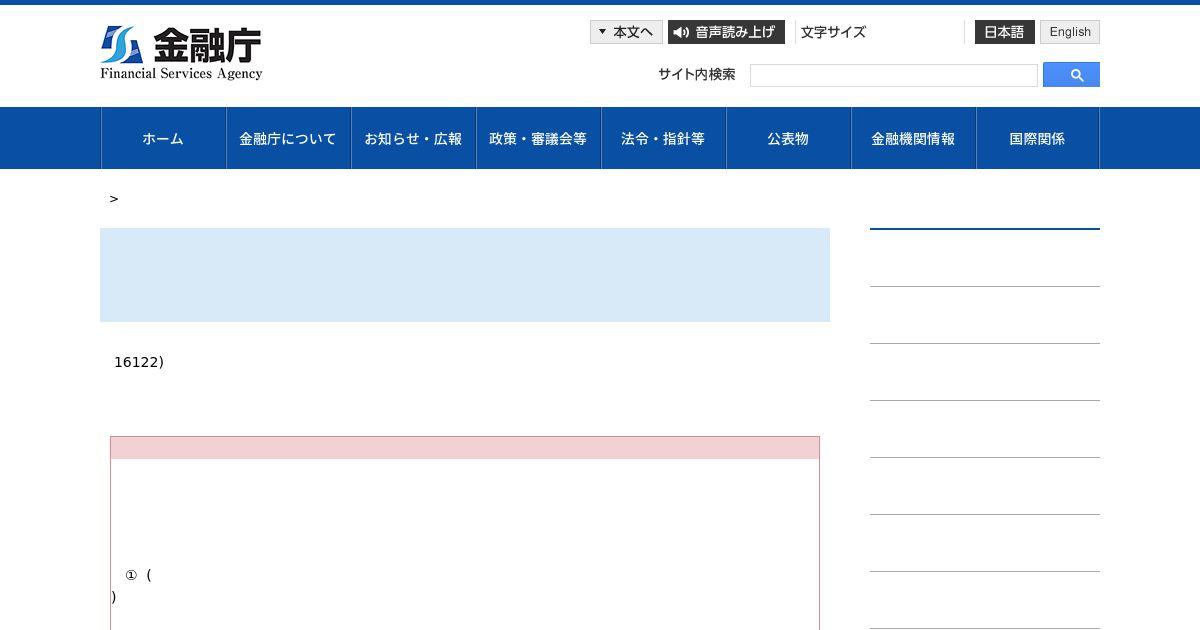Open the お知らせ・広報 menu
The image size is (1200, 630).
[x=413, y=138]
